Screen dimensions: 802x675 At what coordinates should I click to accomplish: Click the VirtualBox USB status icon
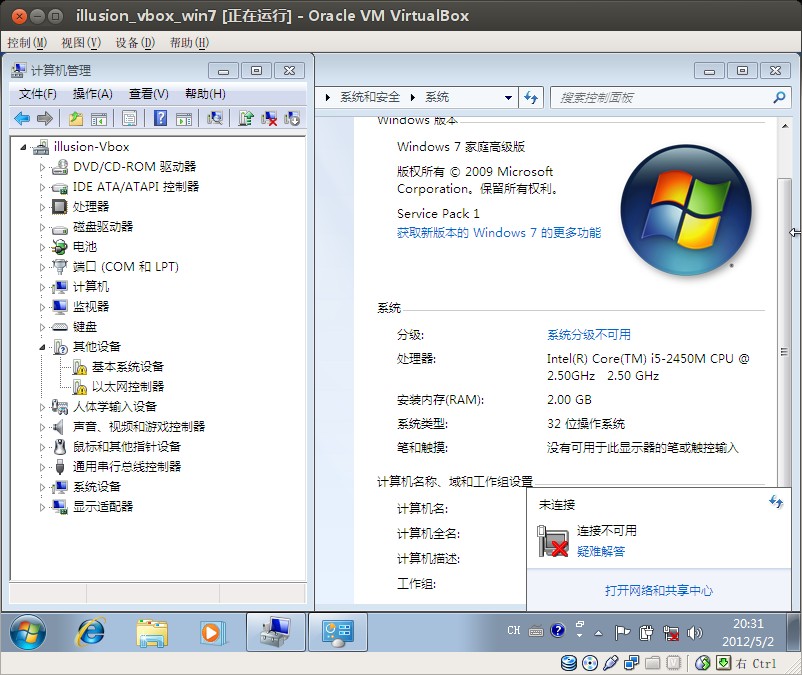tap(611, 663)
